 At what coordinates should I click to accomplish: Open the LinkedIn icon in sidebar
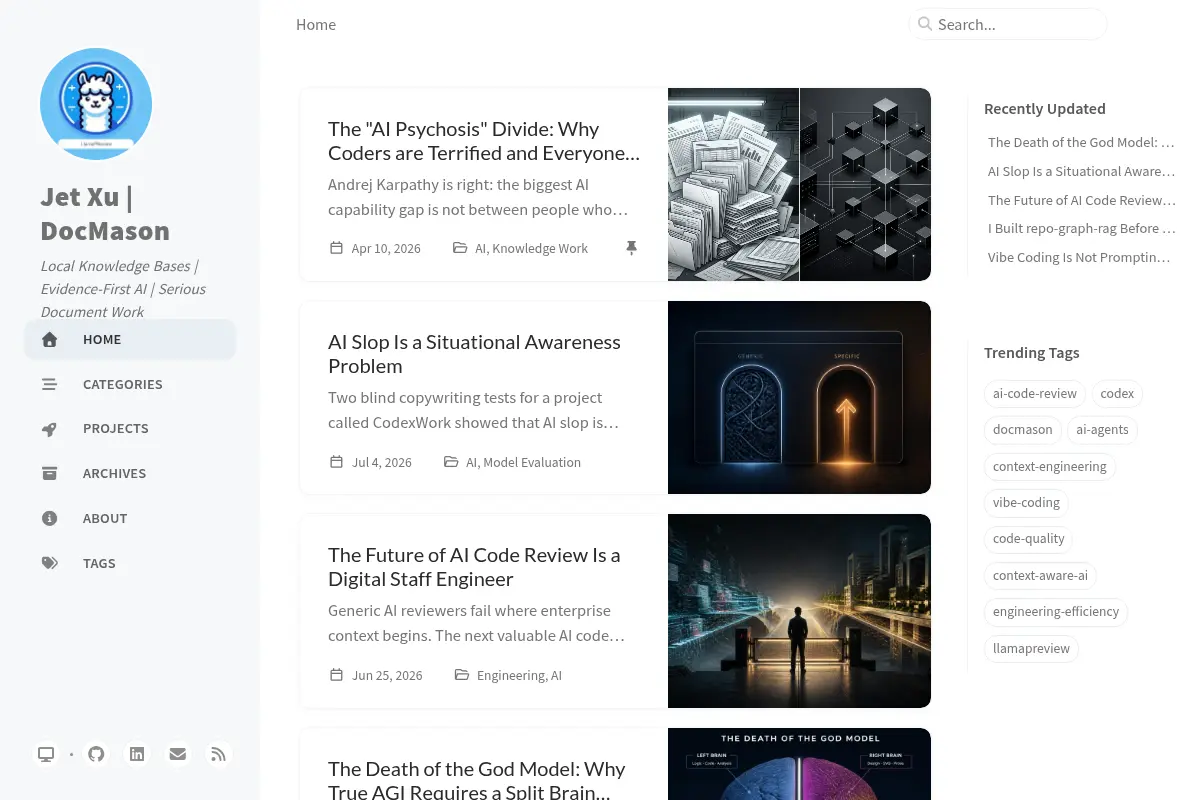tap(137, 754)
